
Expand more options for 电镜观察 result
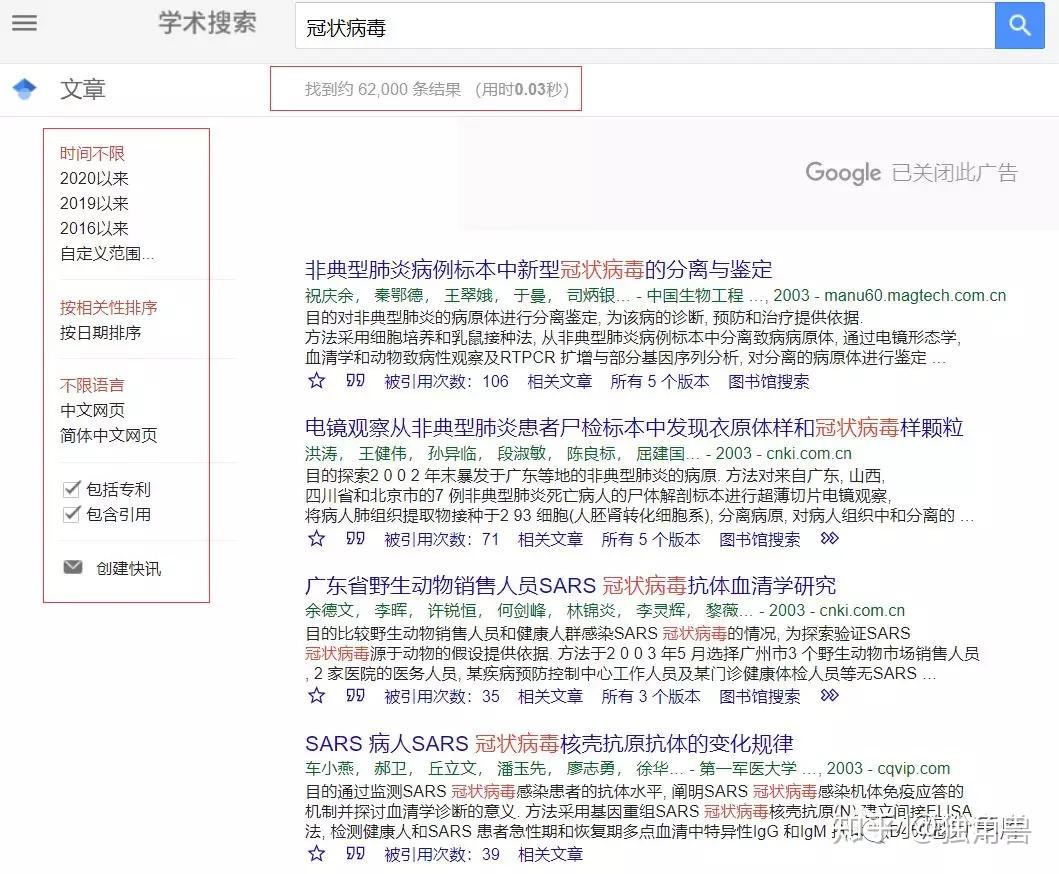(829, 538)
